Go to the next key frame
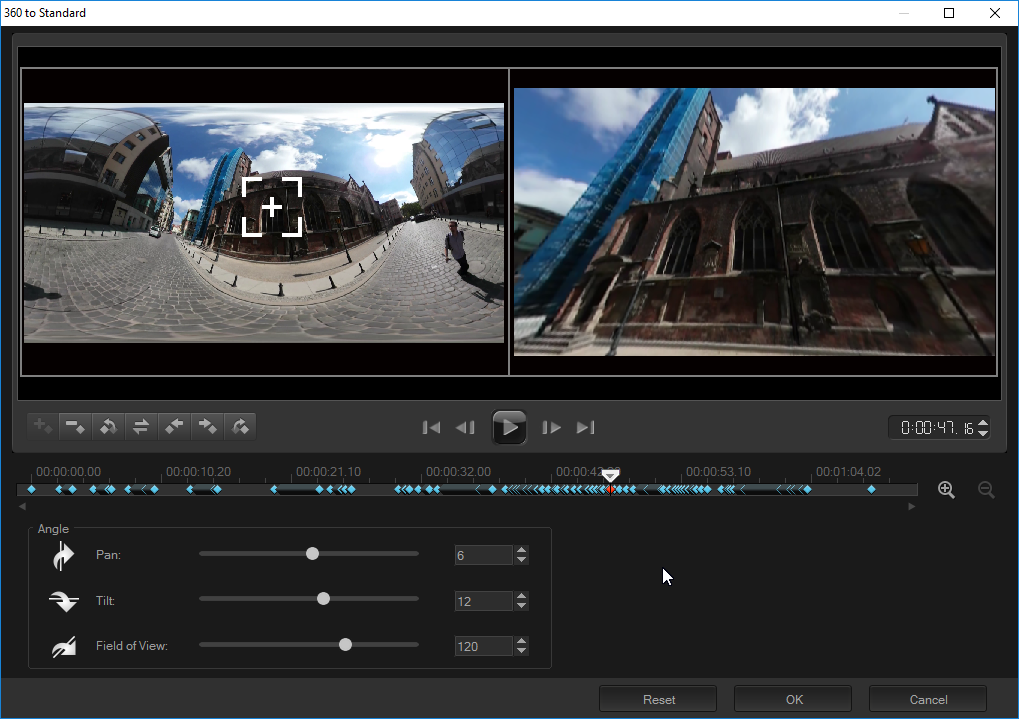This screenshot has width=1019, height=719. tap(240, 427)
